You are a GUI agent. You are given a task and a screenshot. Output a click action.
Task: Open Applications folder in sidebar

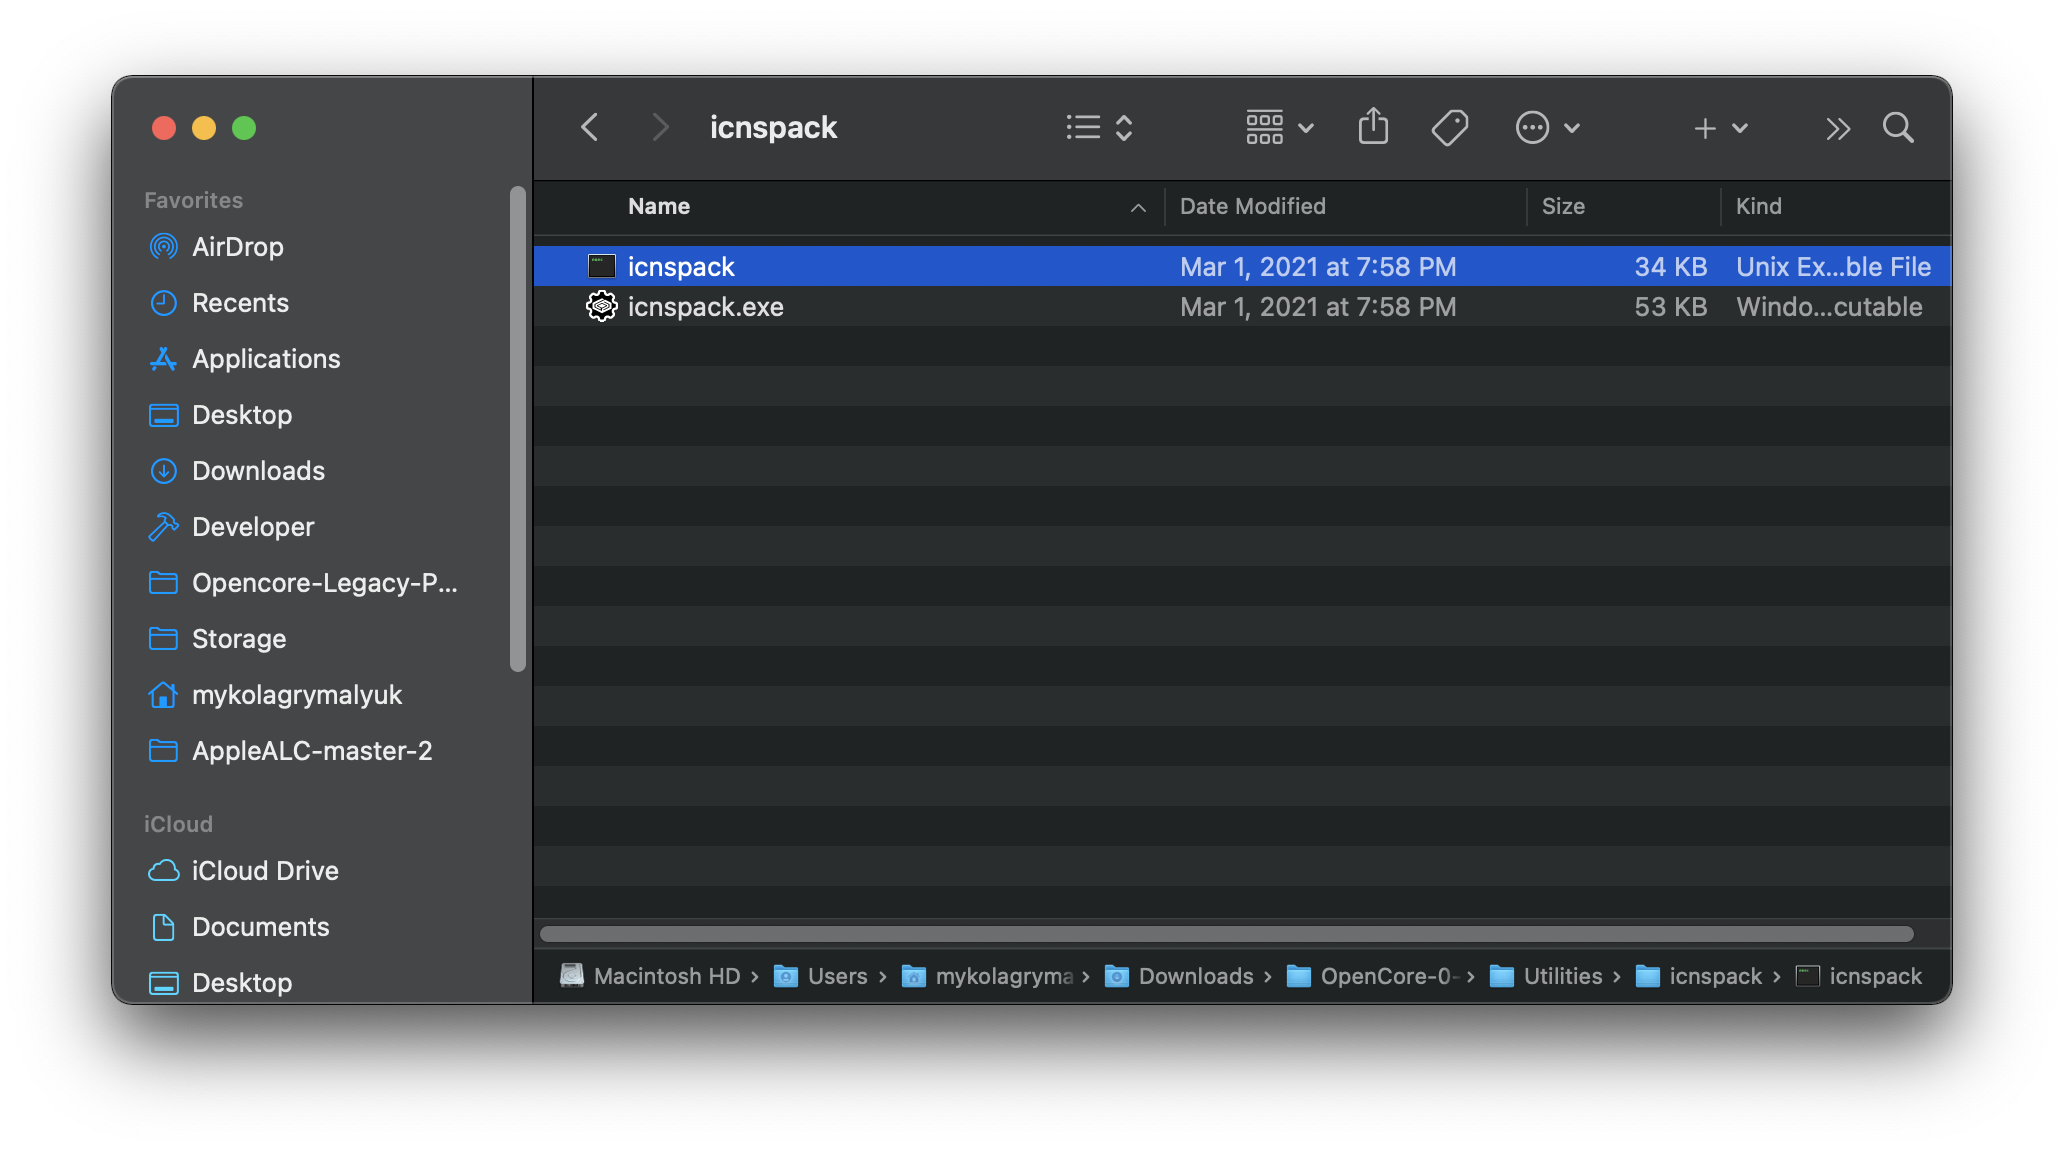pyautogui.click(x=265, y=358)
